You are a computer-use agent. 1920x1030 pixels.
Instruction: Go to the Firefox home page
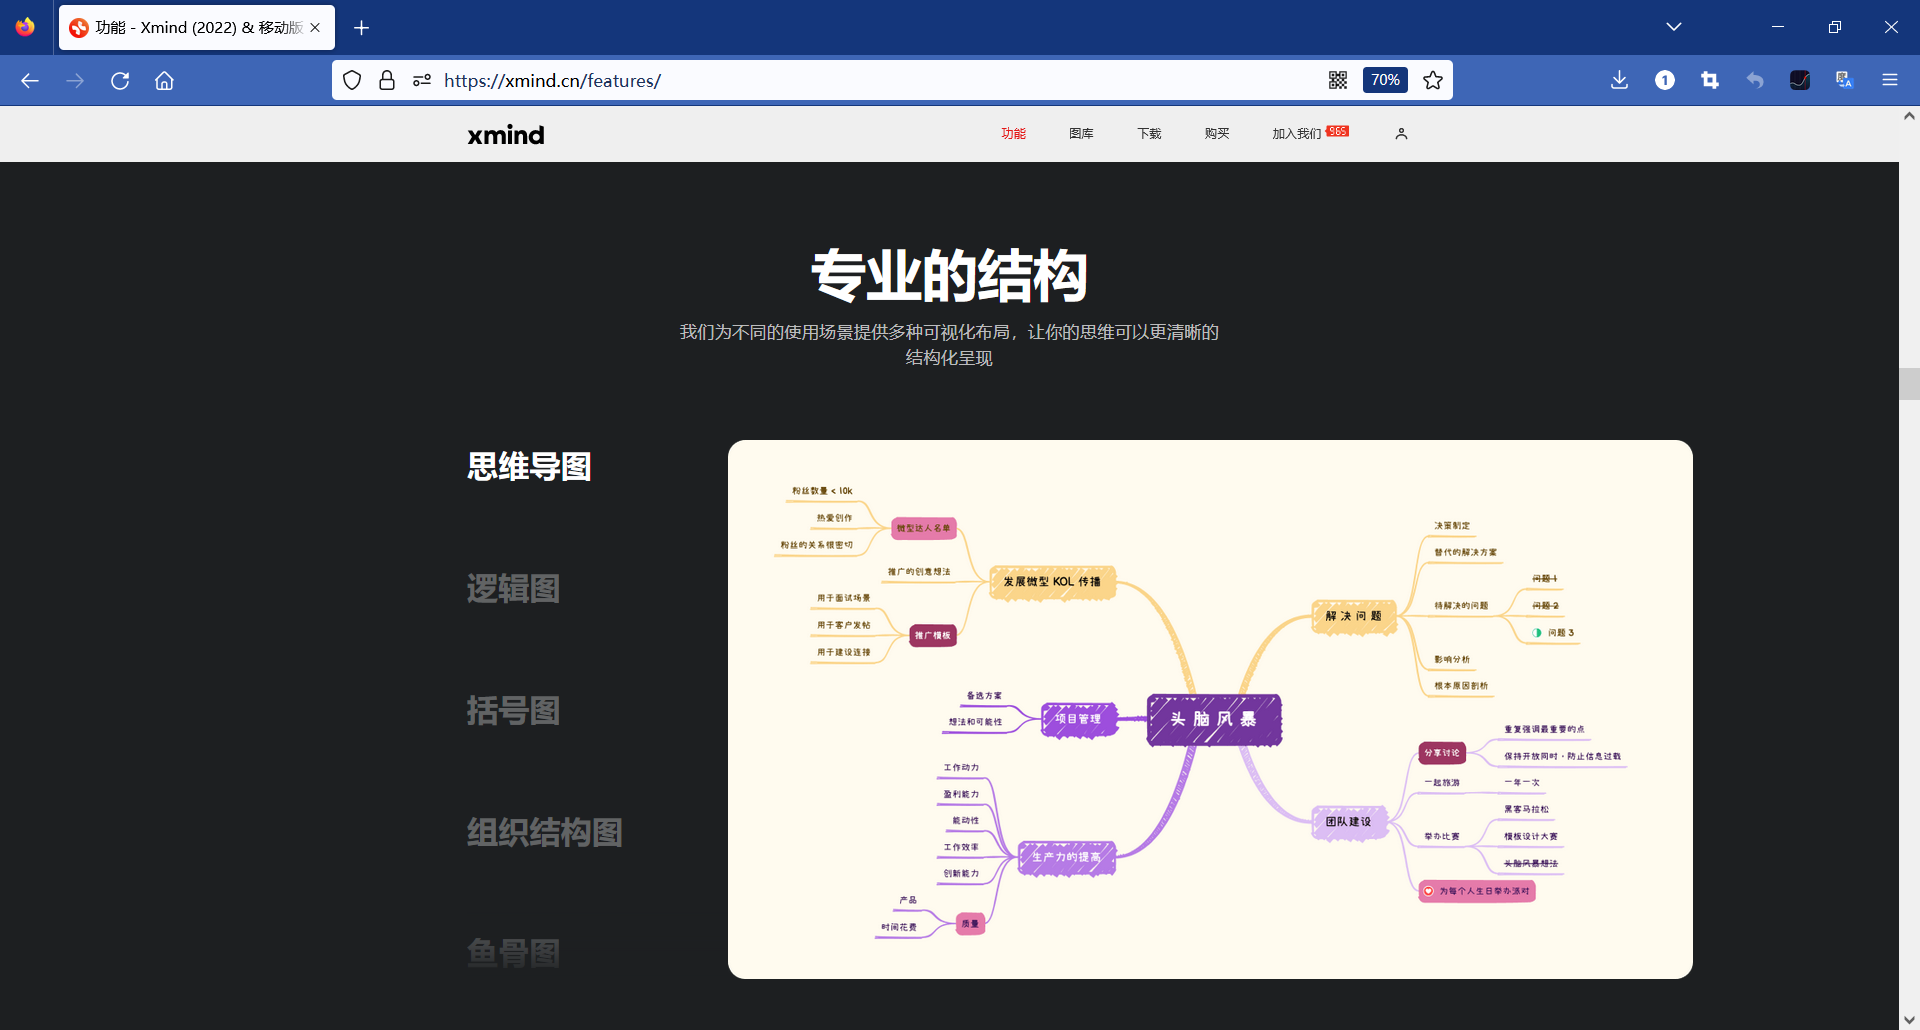click(164, 81)
